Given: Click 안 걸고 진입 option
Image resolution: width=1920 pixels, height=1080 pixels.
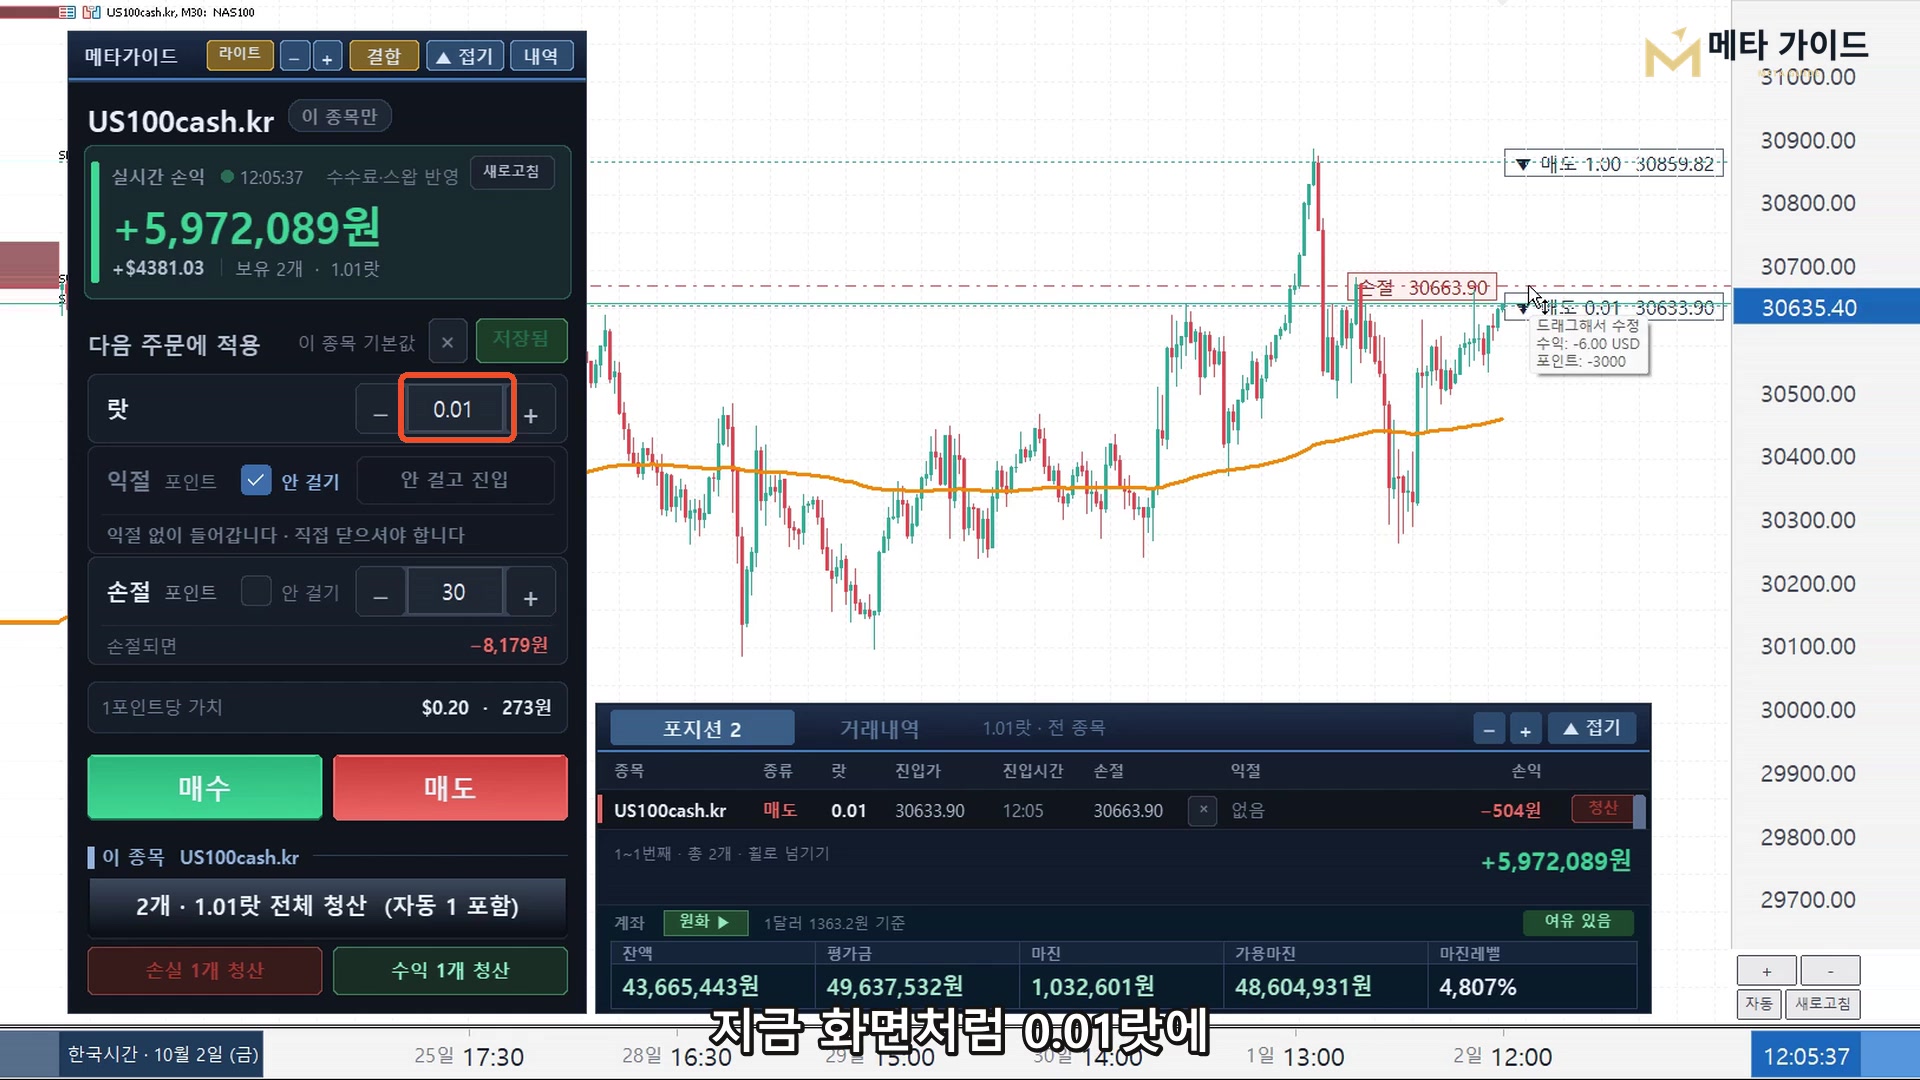Looking at the screenshot, I should (455, 480).
